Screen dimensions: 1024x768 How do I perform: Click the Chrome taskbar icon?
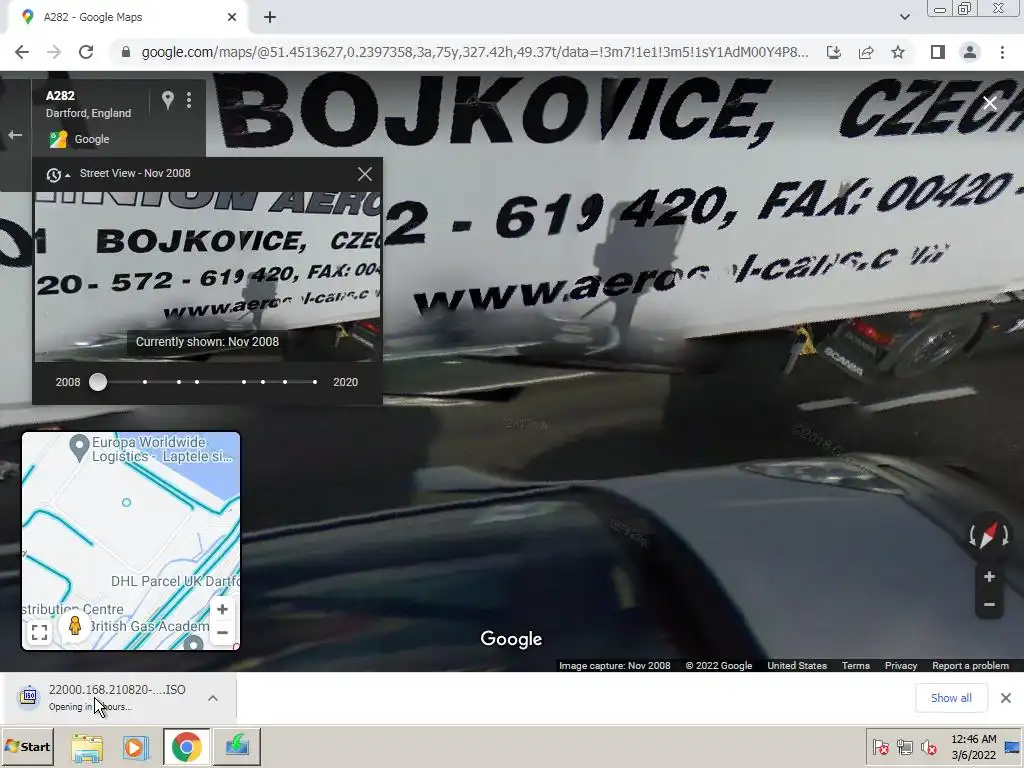186,747
